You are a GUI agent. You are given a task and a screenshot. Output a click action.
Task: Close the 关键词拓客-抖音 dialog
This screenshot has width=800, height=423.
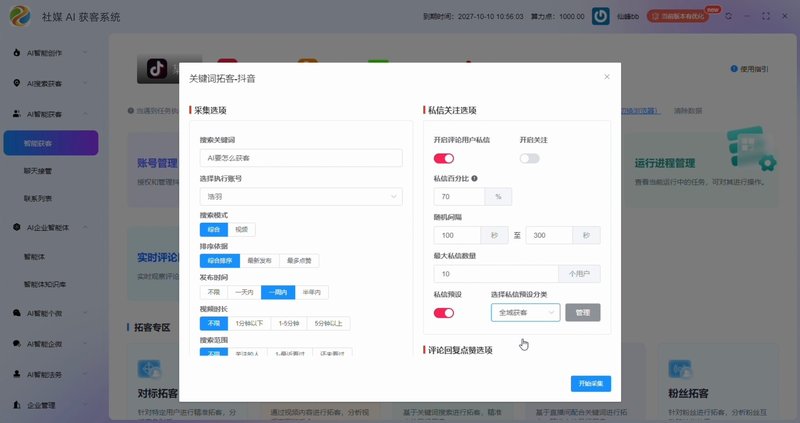point(607,77)
